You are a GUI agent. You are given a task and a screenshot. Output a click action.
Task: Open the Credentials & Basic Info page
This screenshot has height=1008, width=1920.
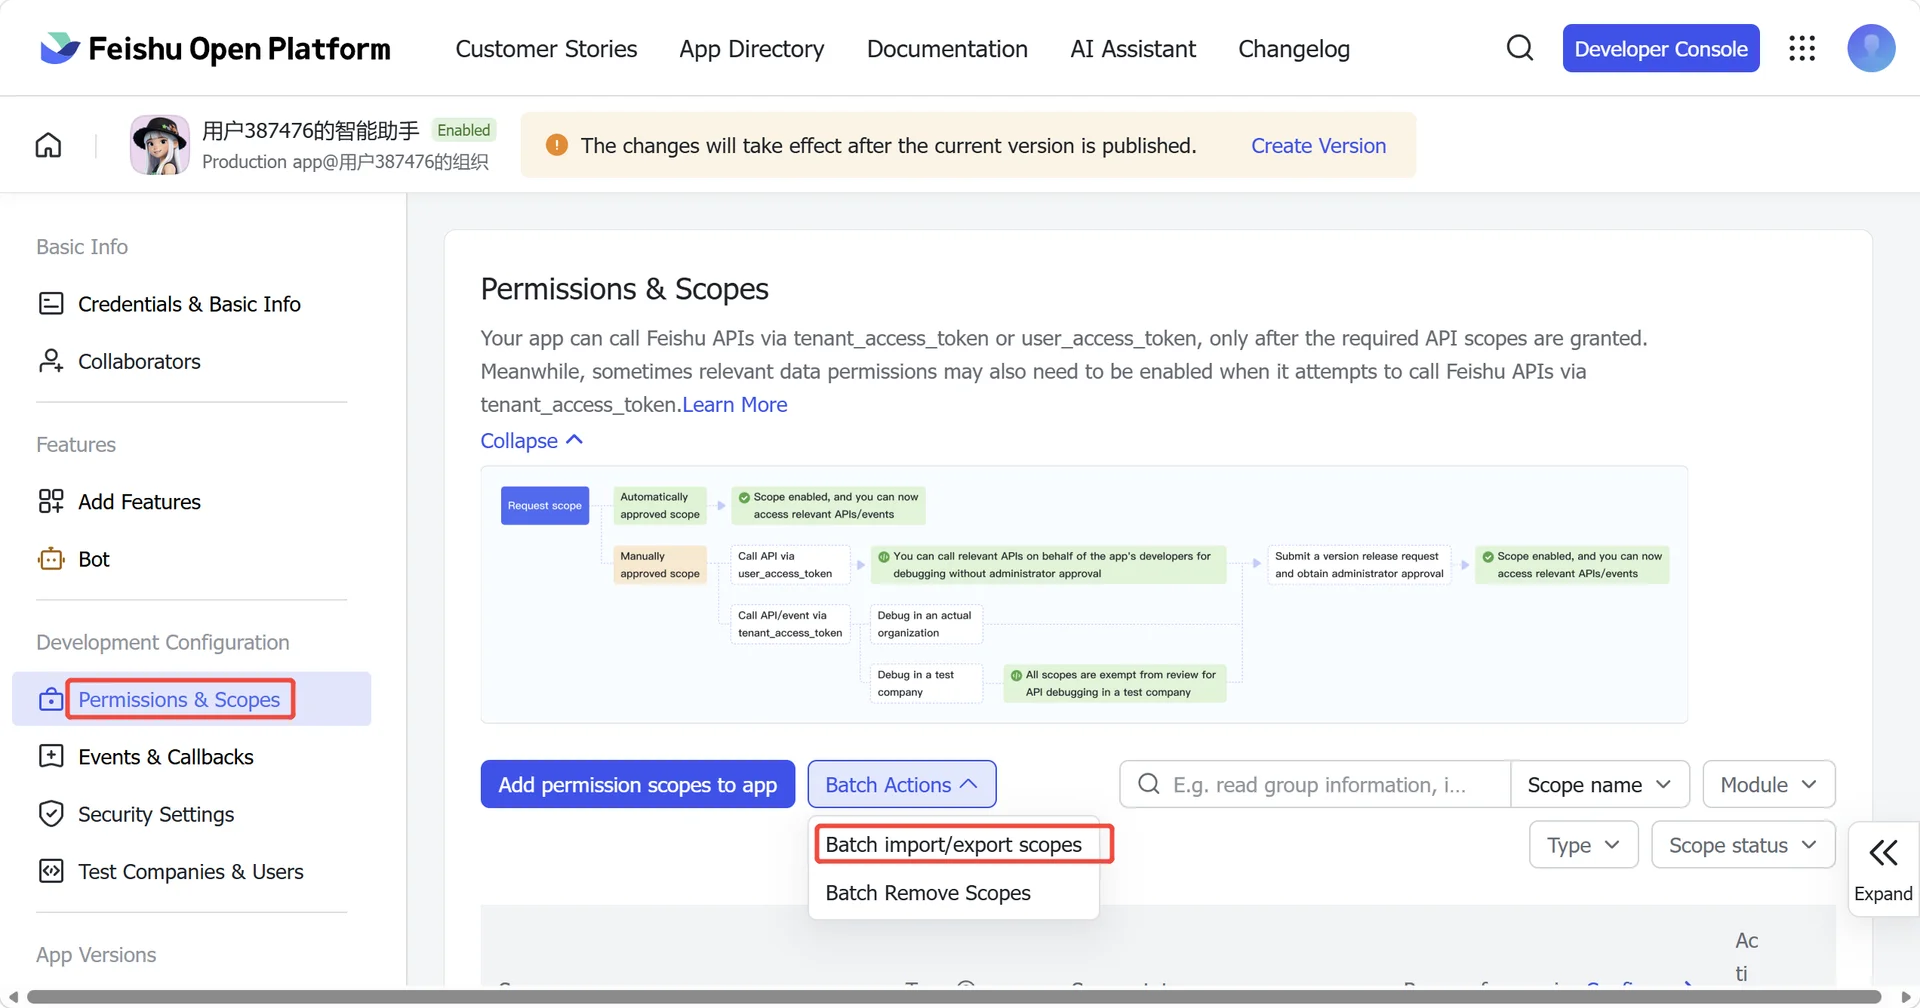pyautogui.click(x=191, y=304)
